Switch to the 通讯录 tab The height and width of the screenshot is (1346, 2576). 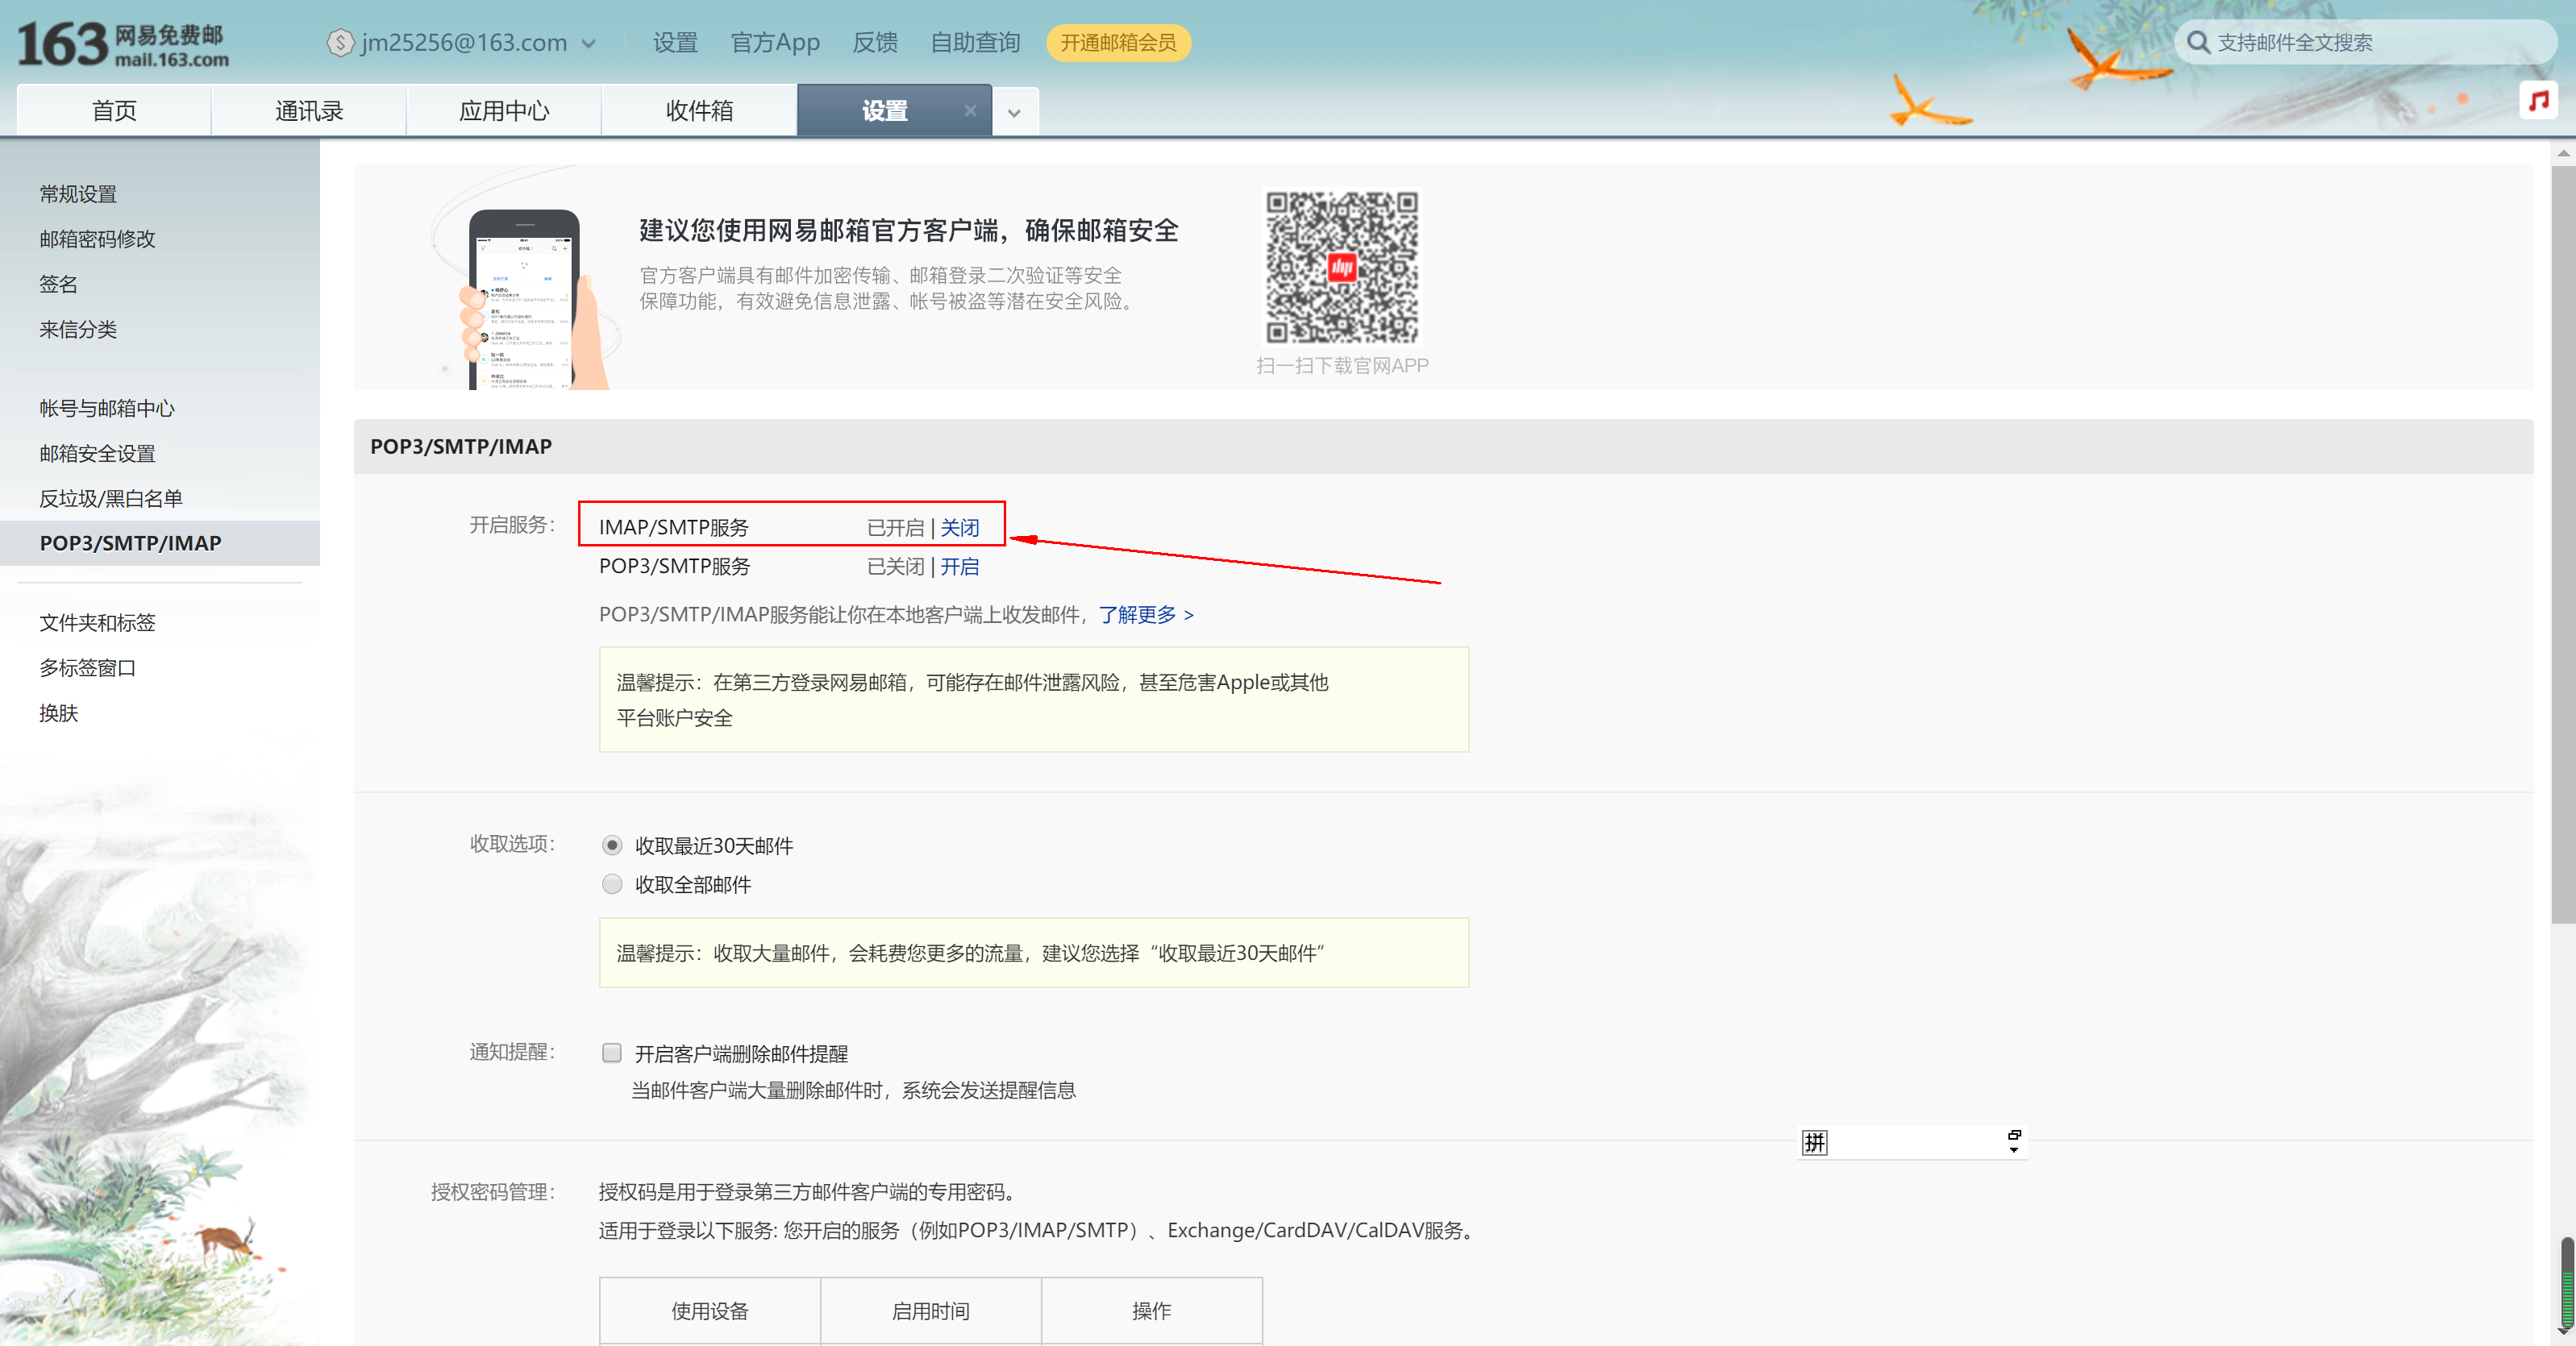tap(309, 111)
